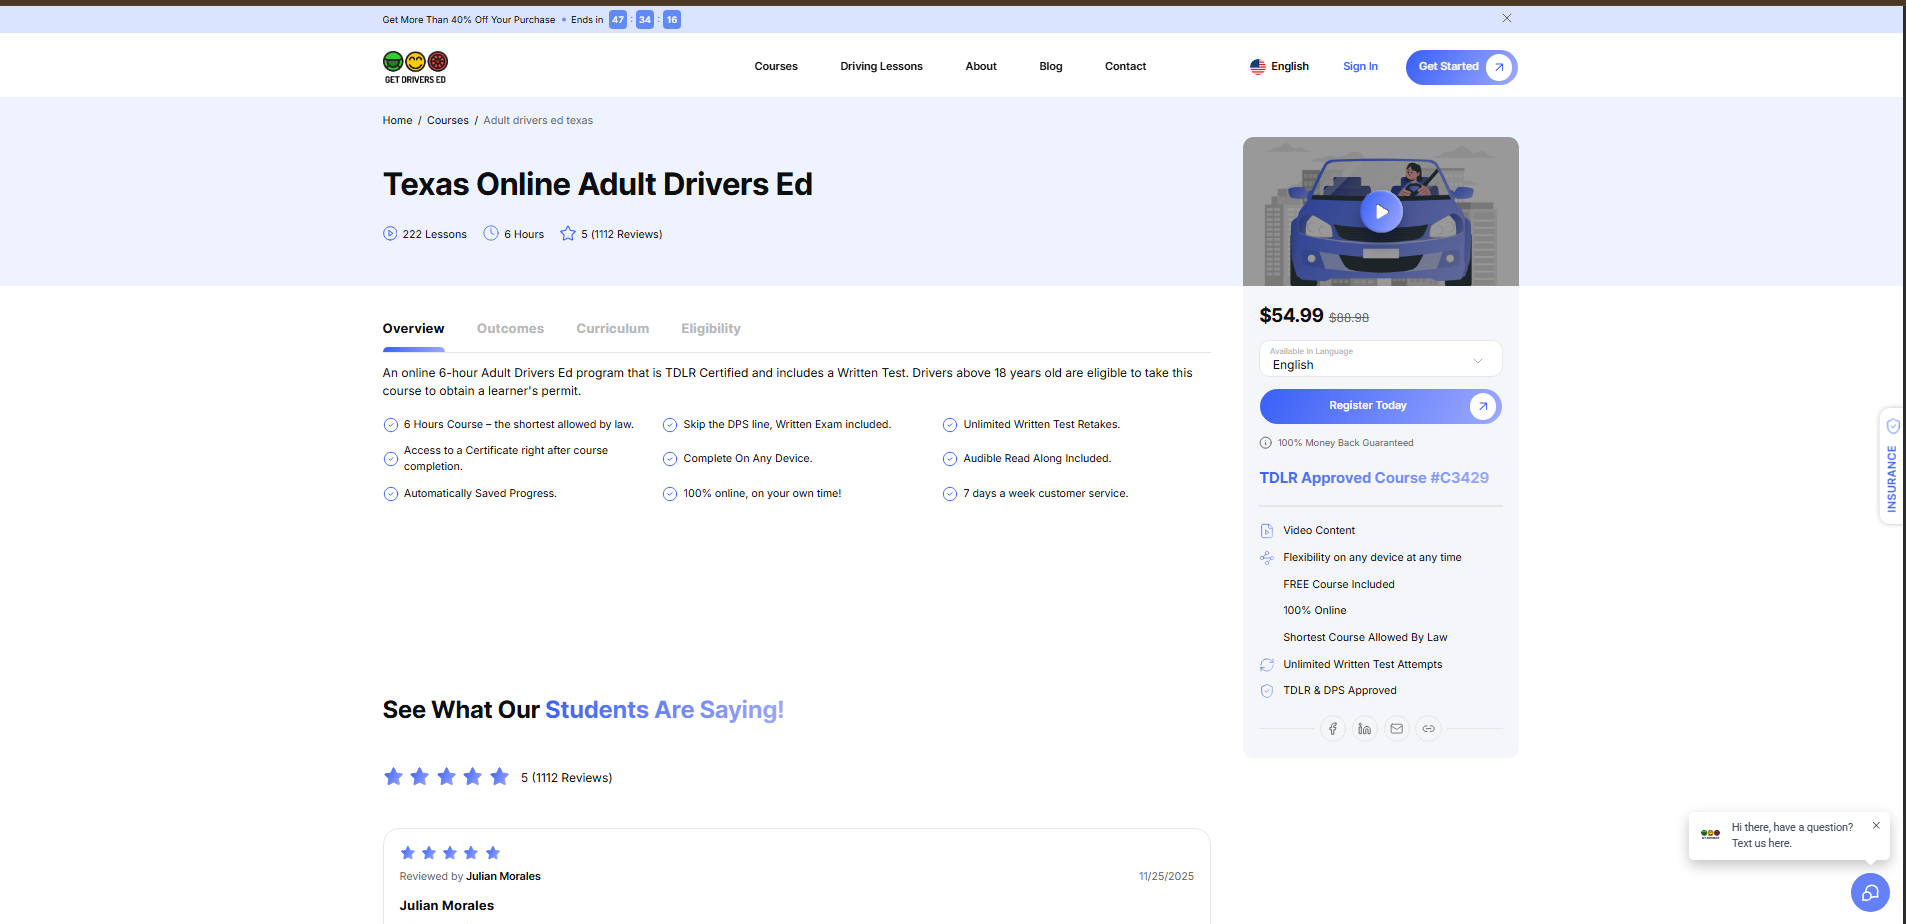Close the chat question popup
This screenshot has height=924, width=1906.
coord(1876,825)
